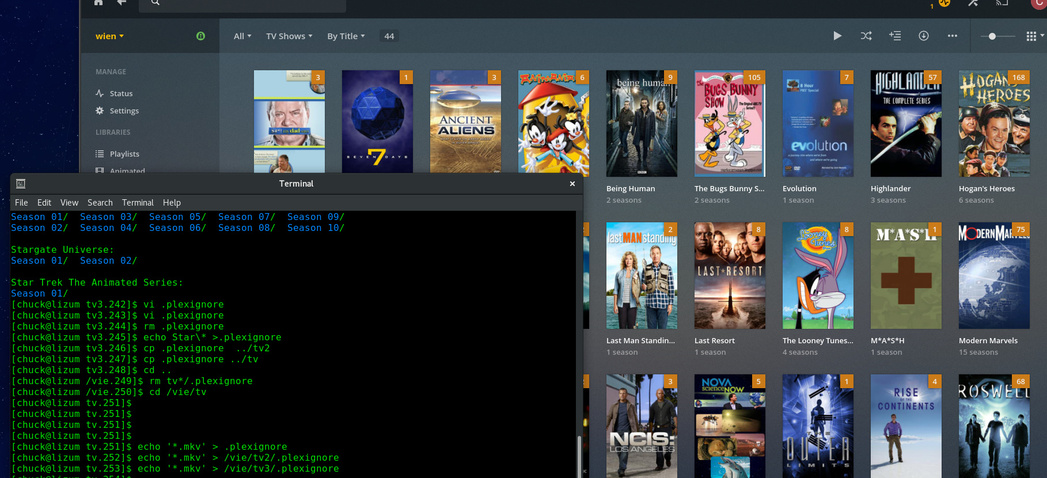This screenshot has height=478, width=1047.
Task: Open the Terminal File menu
Action: (x=21, y=202)
